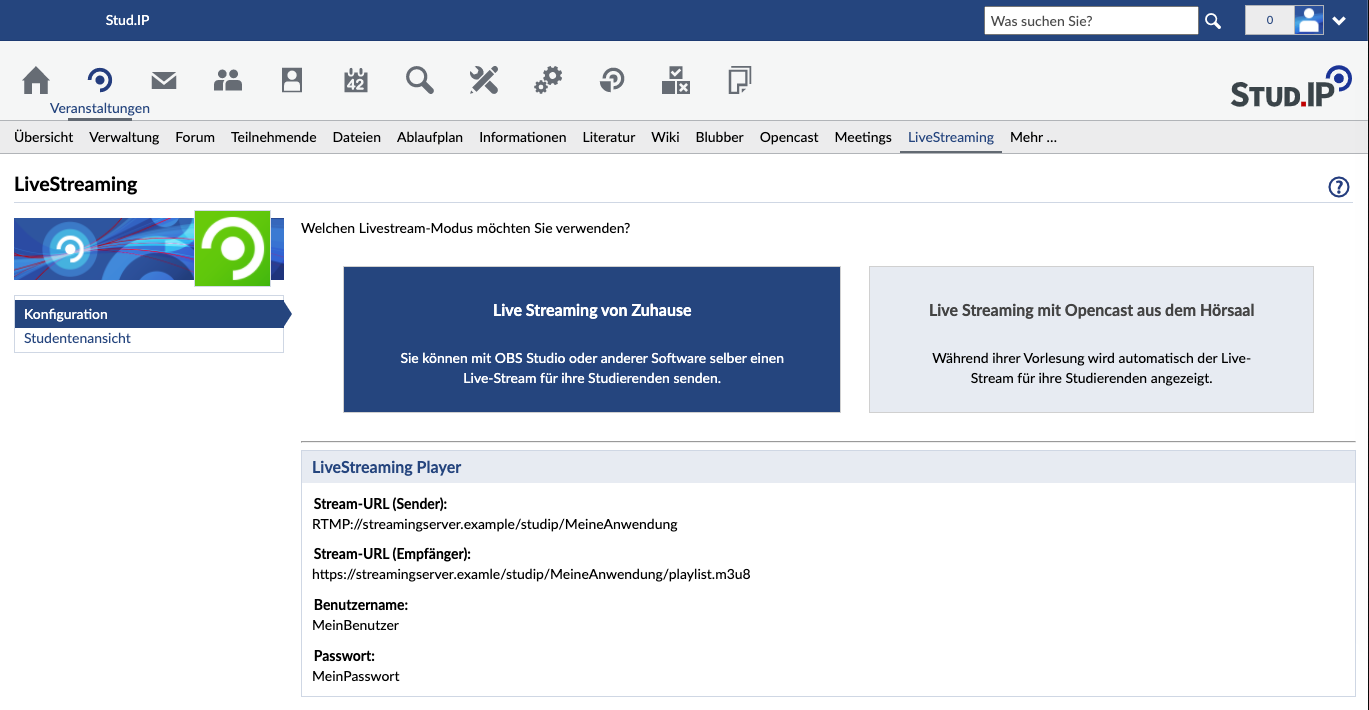Open the Community people icon
1369x710 pixels.
point(228,80)
